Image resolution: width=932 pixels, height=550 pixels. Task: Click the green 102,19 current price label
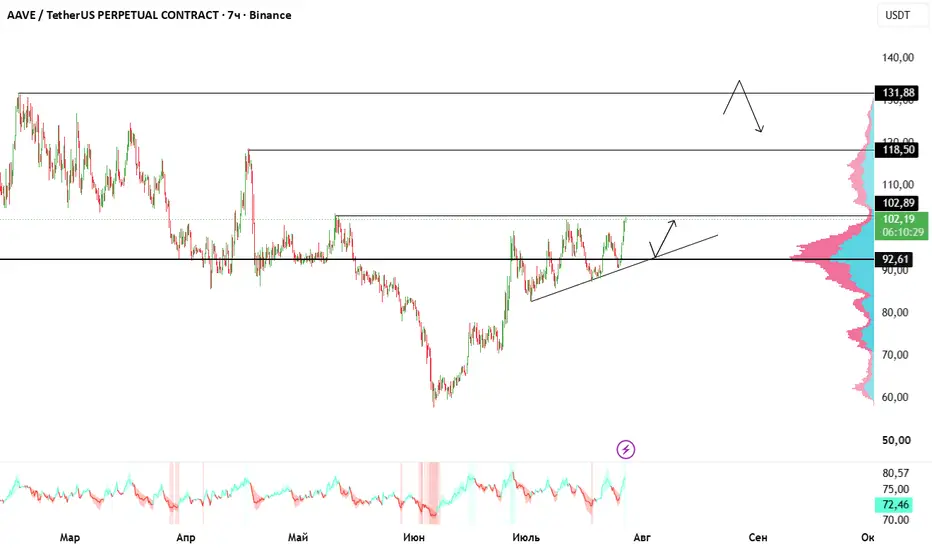[x=902, y=225]
